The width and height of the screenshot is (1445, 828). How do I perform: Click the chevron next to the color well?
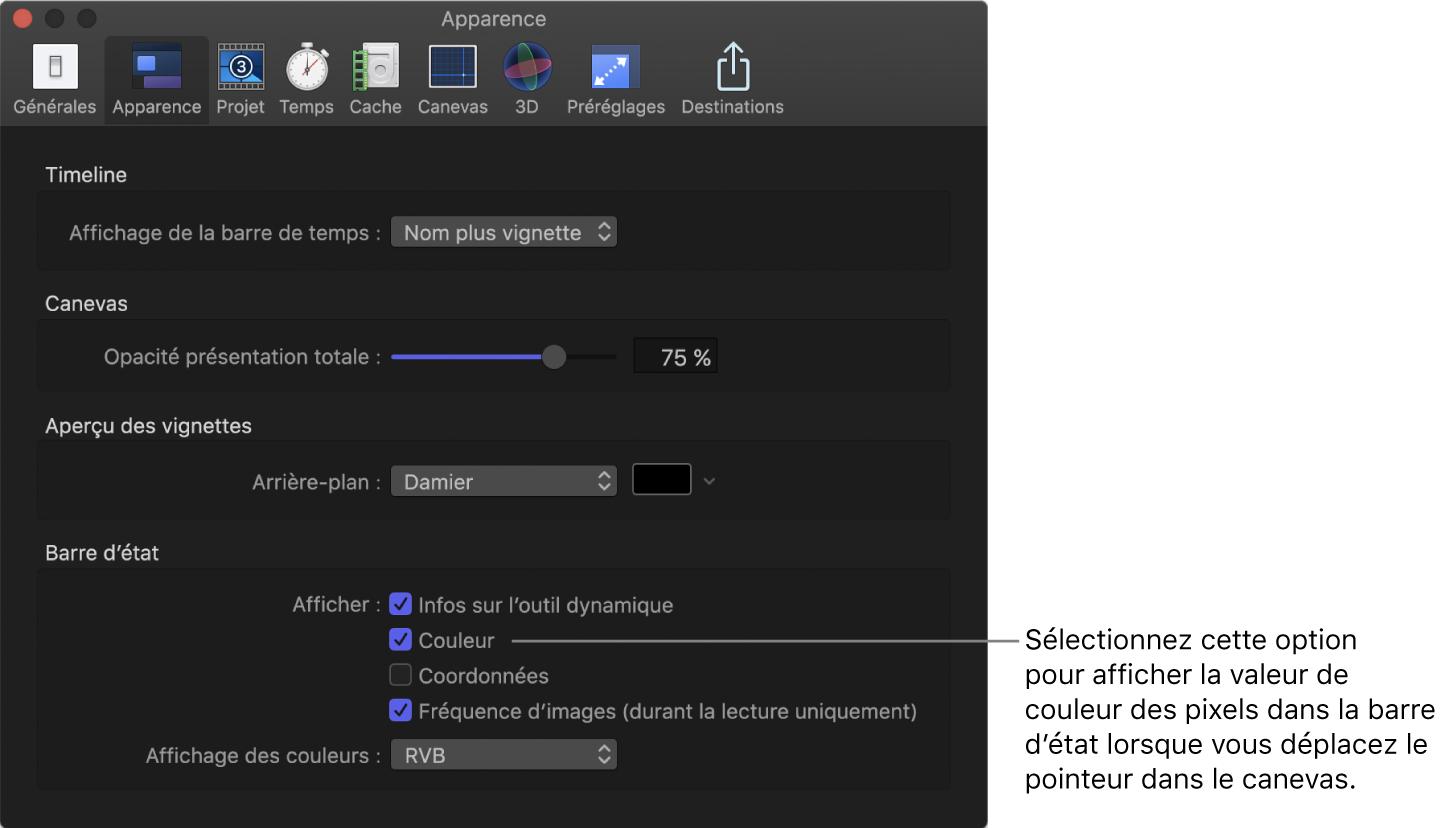[x=709, y=481]
